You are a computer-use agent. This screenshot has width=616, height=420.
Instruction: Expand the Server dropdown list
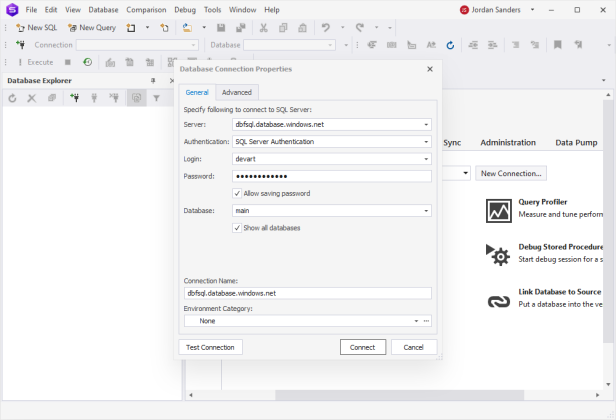pyautogui.click(x=426, y=125)
